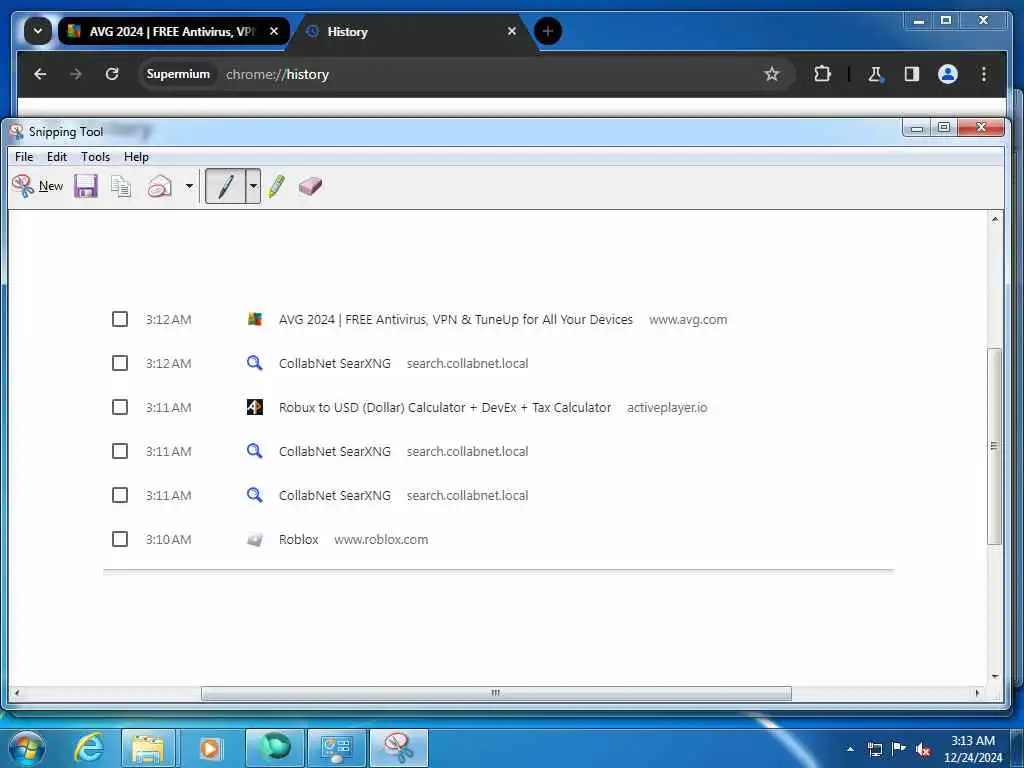Switch to the AVG 2024 browser tab
Screen dimensions: 1024x768
173,31
